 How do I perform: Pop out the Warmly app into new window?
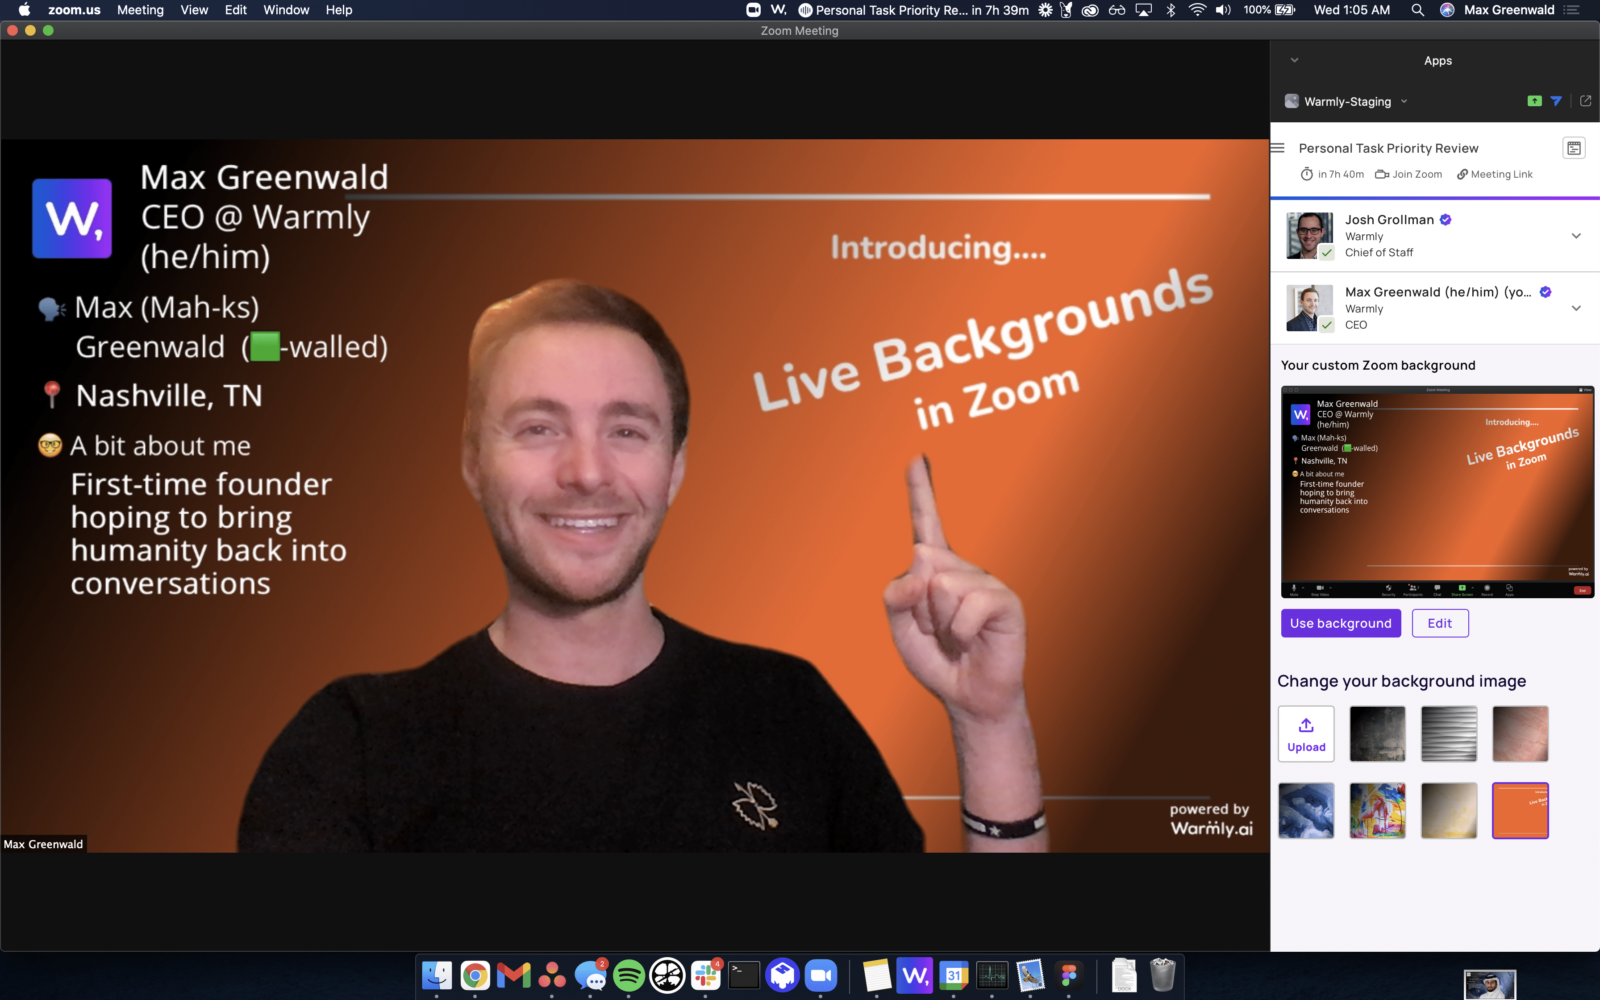(x=1585, y=101)
